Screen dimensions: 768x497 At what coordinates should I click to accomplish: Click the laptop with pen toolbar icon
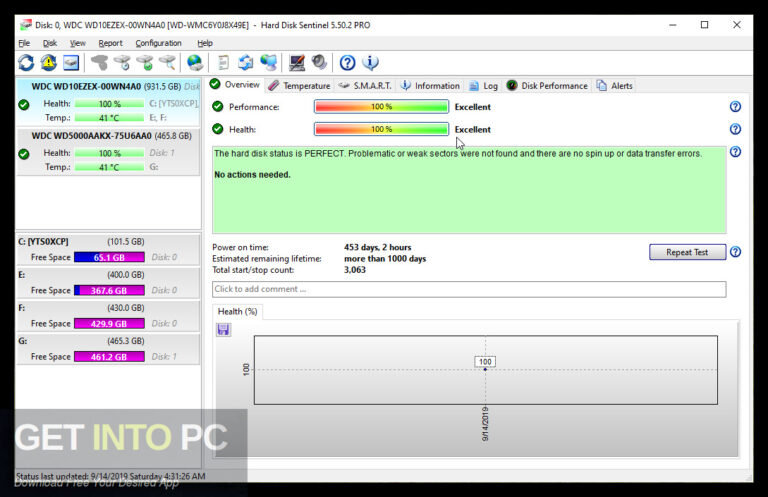297,63
